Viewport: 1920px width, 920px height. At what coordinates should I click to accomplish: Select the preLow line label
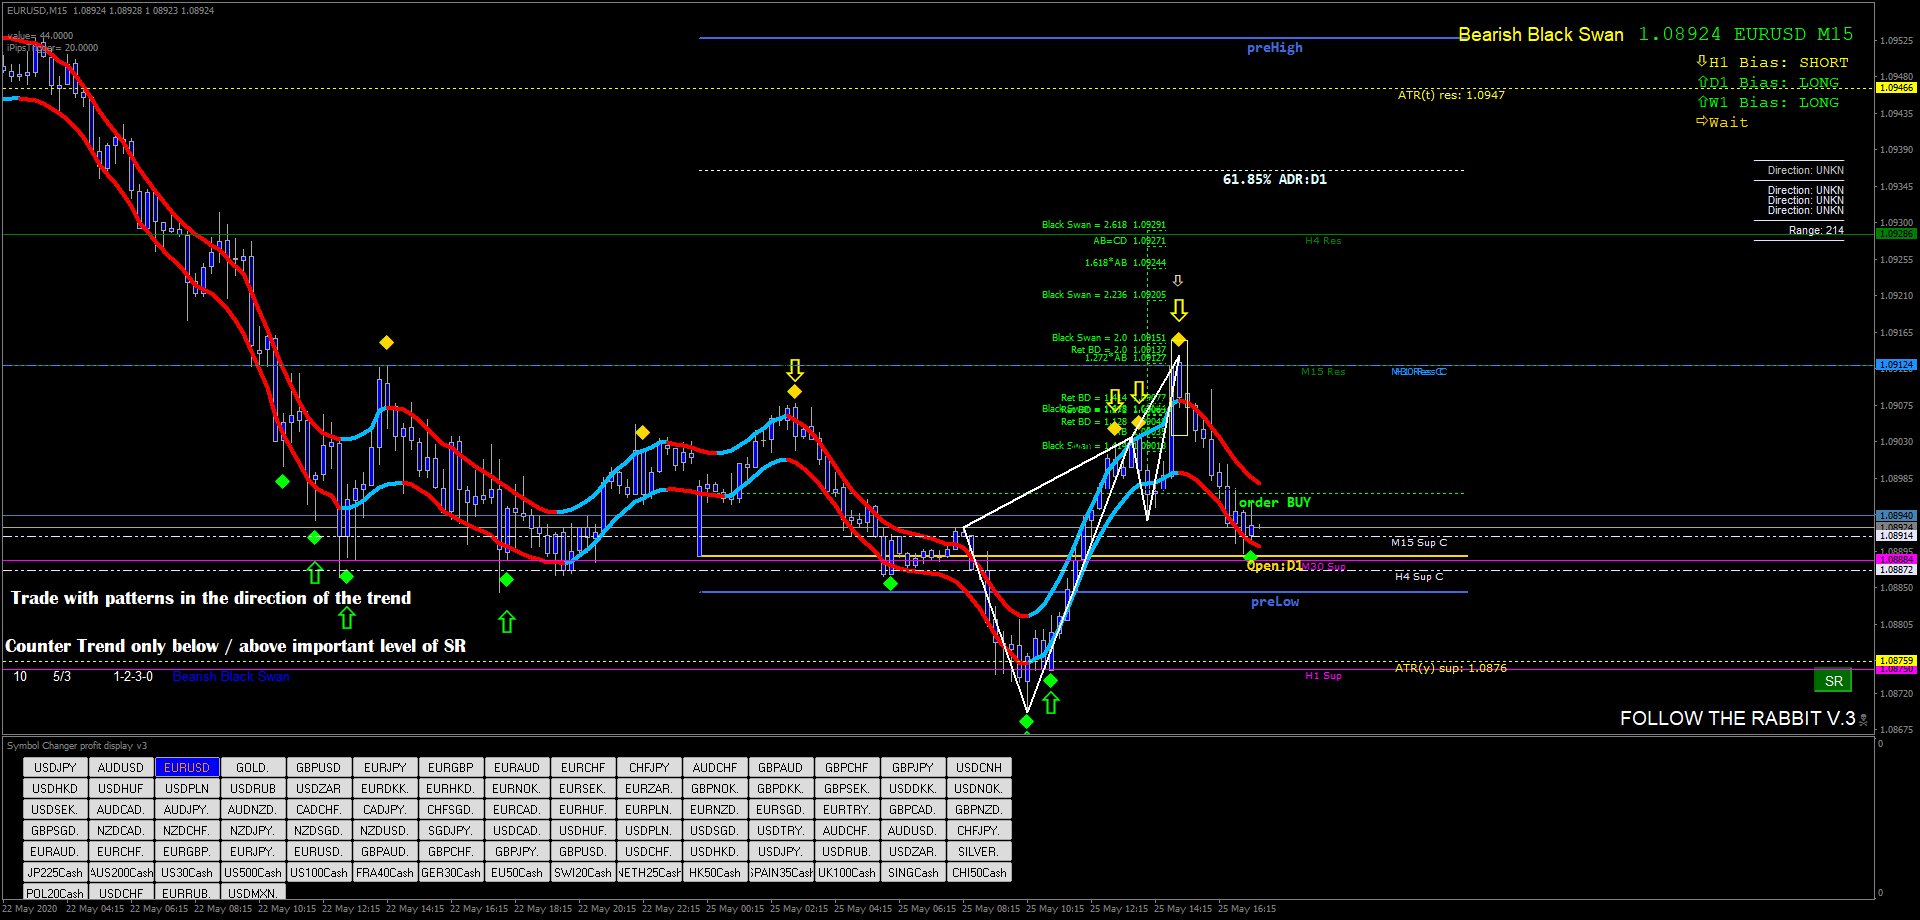[x=1274, y=601]
